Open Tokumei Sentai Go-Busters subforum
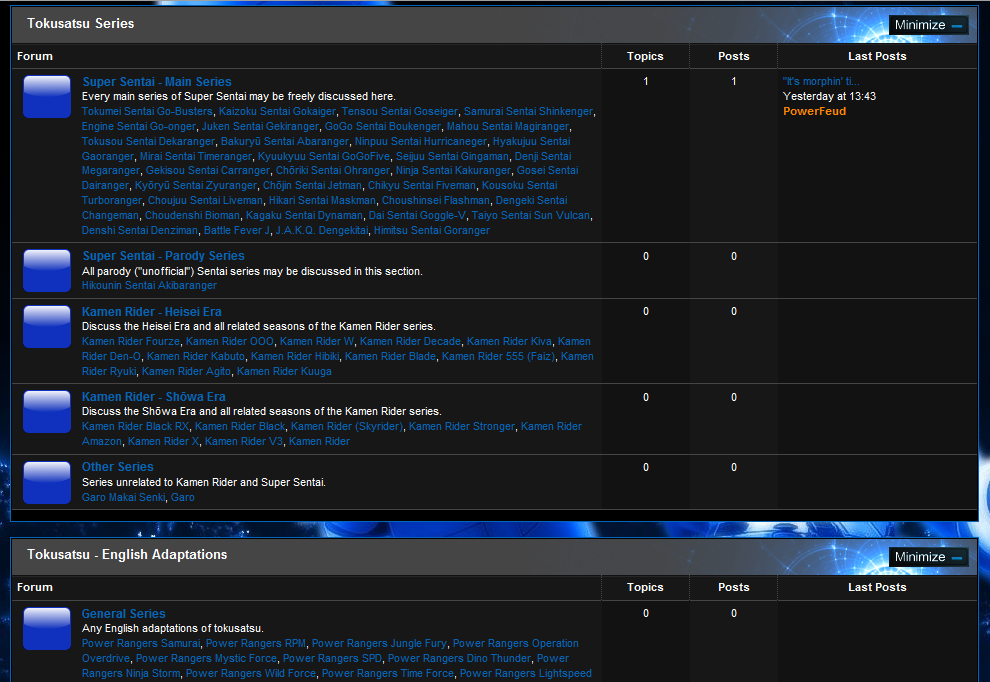 (x=147, y=111)
